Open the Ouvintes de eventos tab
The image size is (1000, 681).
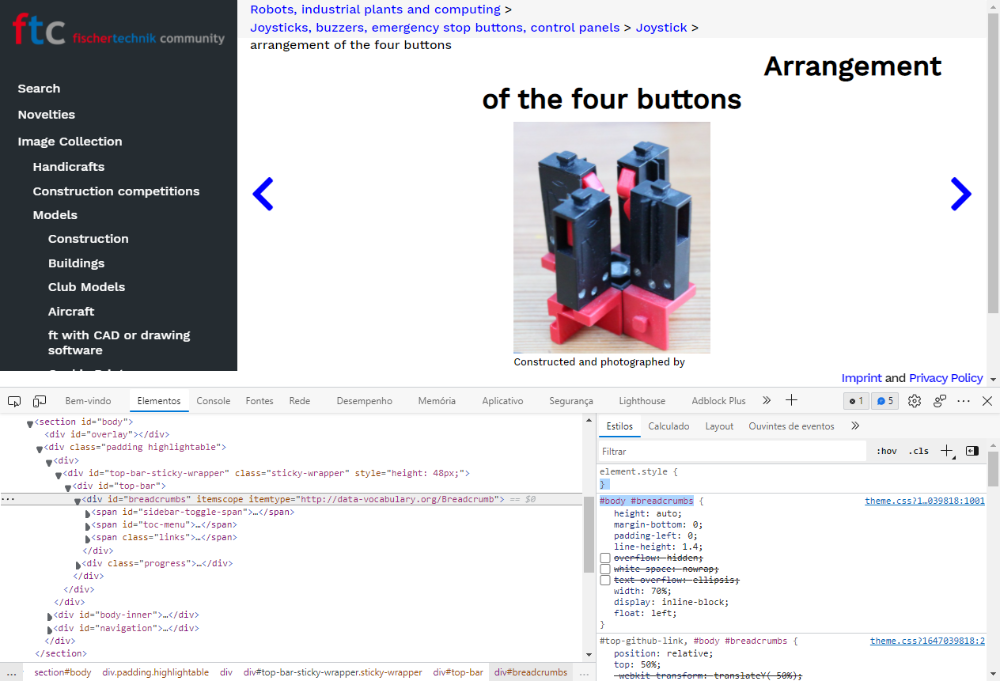pyautogui.click(x=791, y=426)
